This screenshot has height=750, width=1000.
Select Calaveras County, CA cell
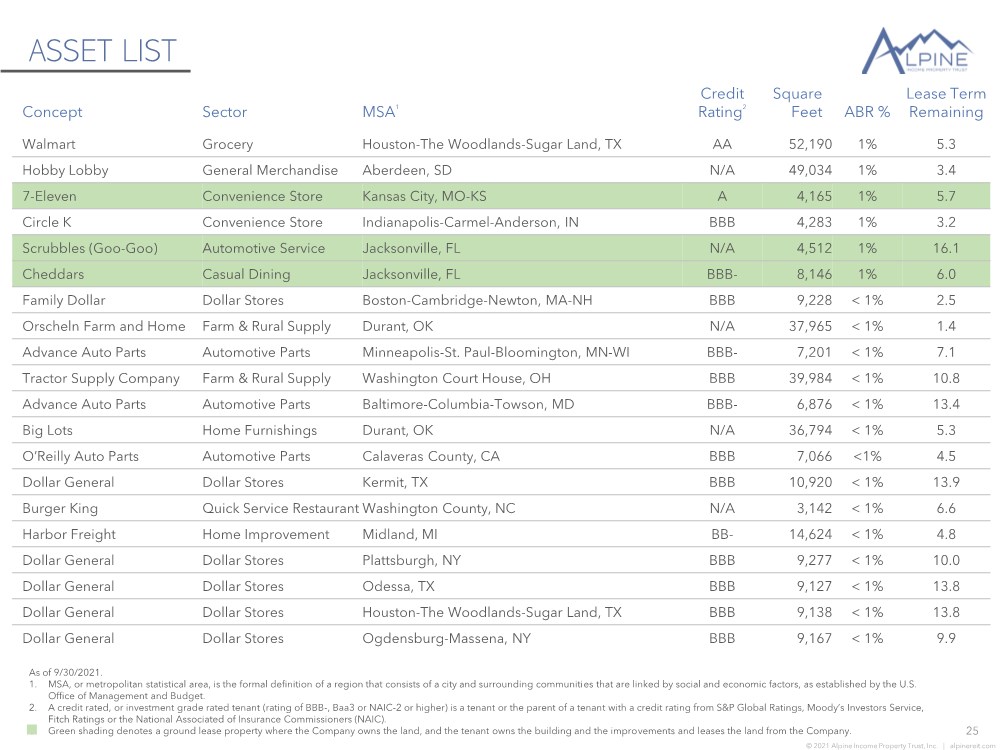pos(431,457)
